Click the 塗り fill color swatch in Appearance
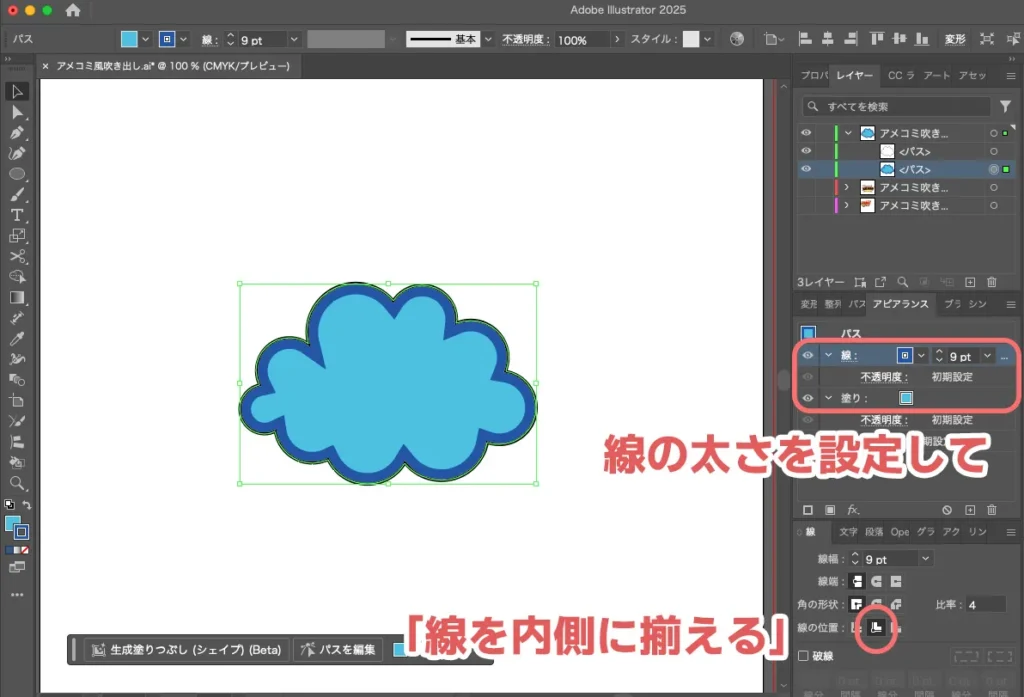Screen dimensions: 1024x697 (x=907, y=397)
